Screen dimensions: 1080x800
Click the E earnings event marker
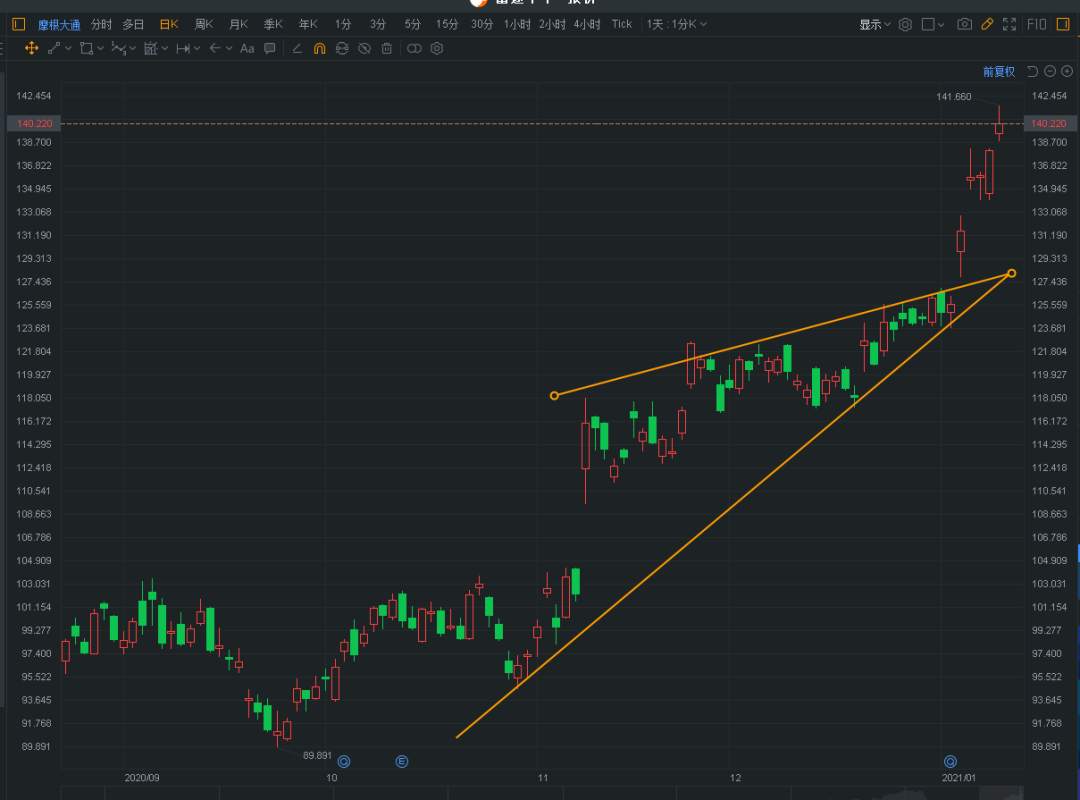(x=402, y=761)
